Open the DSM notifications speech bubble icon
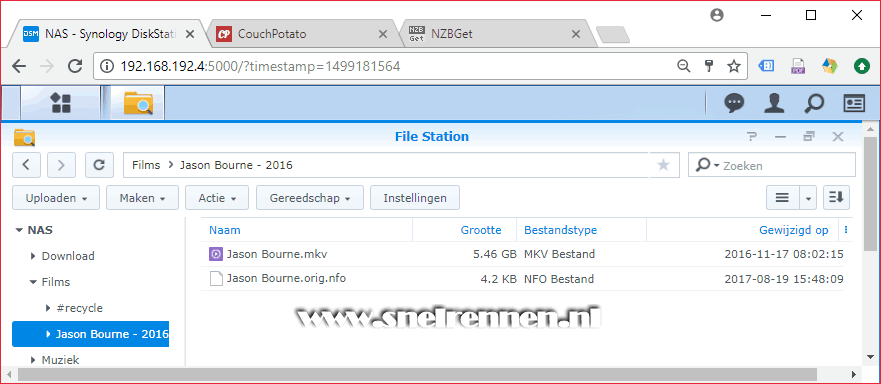This screenshot has width=881, height=384. click(734, 103)
